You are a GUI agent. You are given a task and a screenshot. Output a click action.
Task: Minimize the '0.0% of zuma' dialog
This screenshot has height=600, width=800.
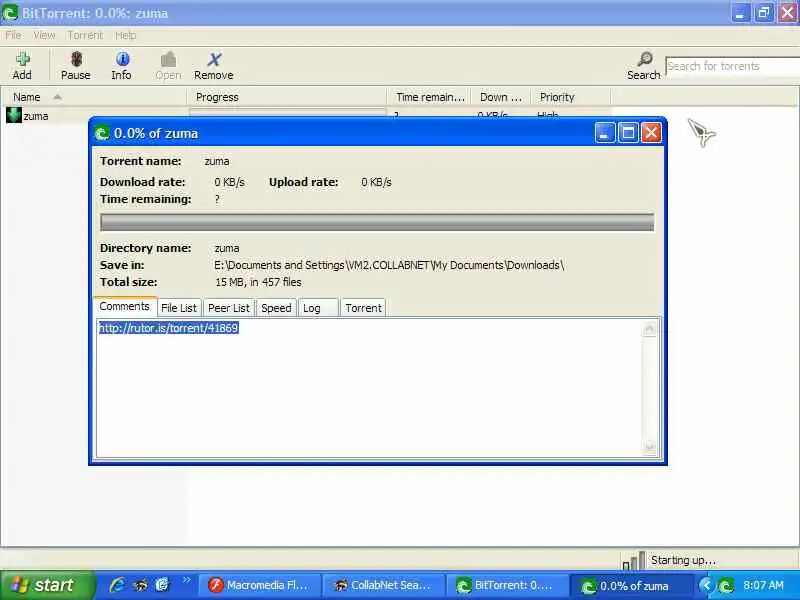tap(605, 133)
